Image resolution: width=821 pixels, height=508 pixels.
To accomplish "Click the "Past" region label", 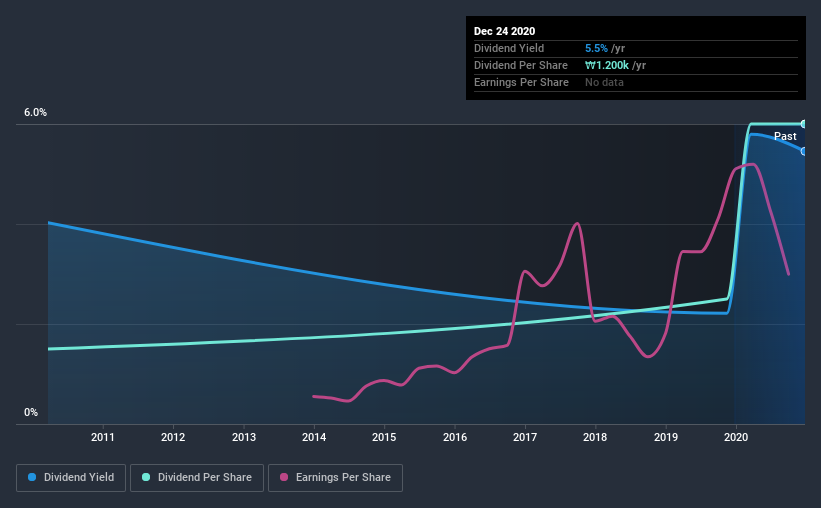I will (785, 136).
